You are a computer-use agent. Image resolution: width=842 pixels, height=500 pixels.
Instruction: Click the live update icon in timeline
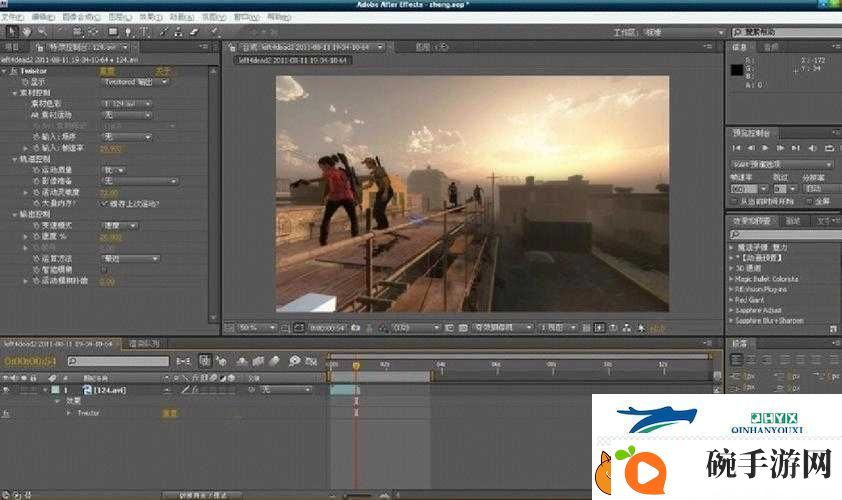pos(205,361)
